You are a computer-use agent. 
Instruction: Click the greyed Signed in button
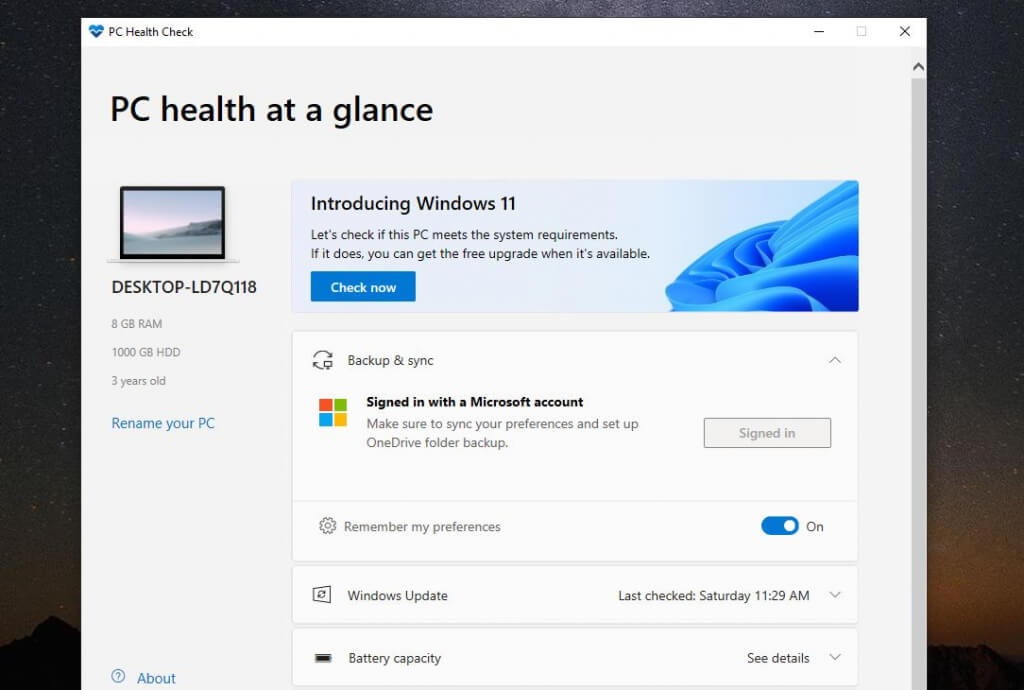click(767, 433)
